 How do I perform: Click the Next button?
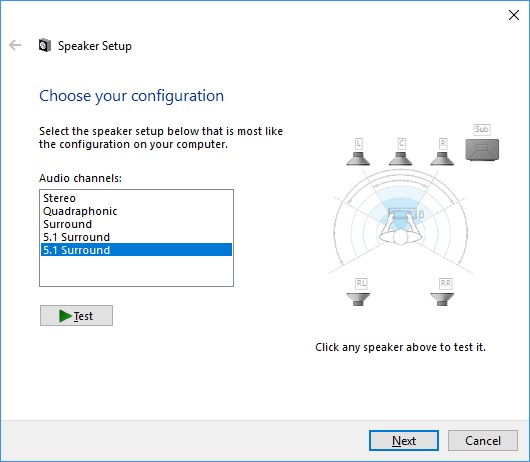pos(404,441)
